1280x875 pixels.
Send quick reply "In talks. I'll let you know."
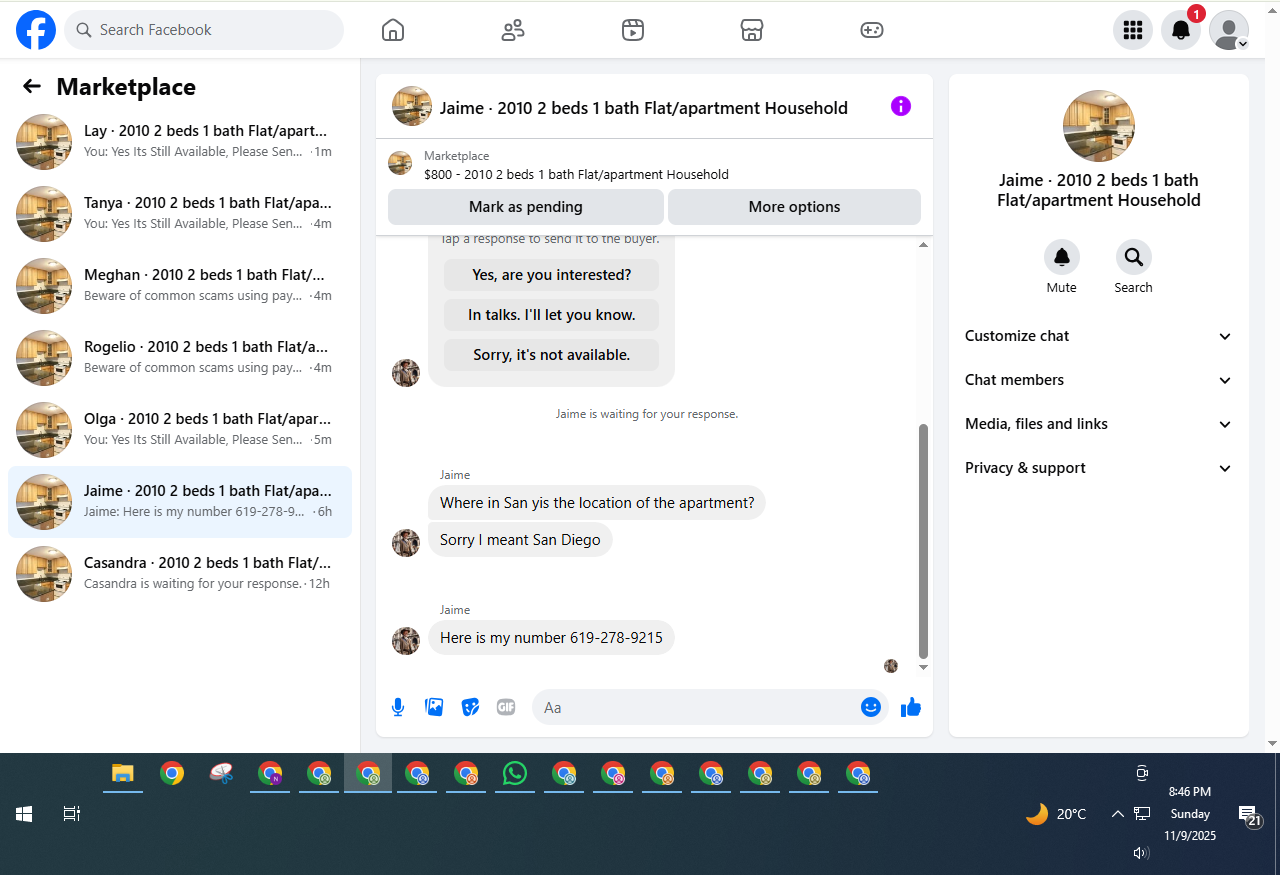[552, 315]
